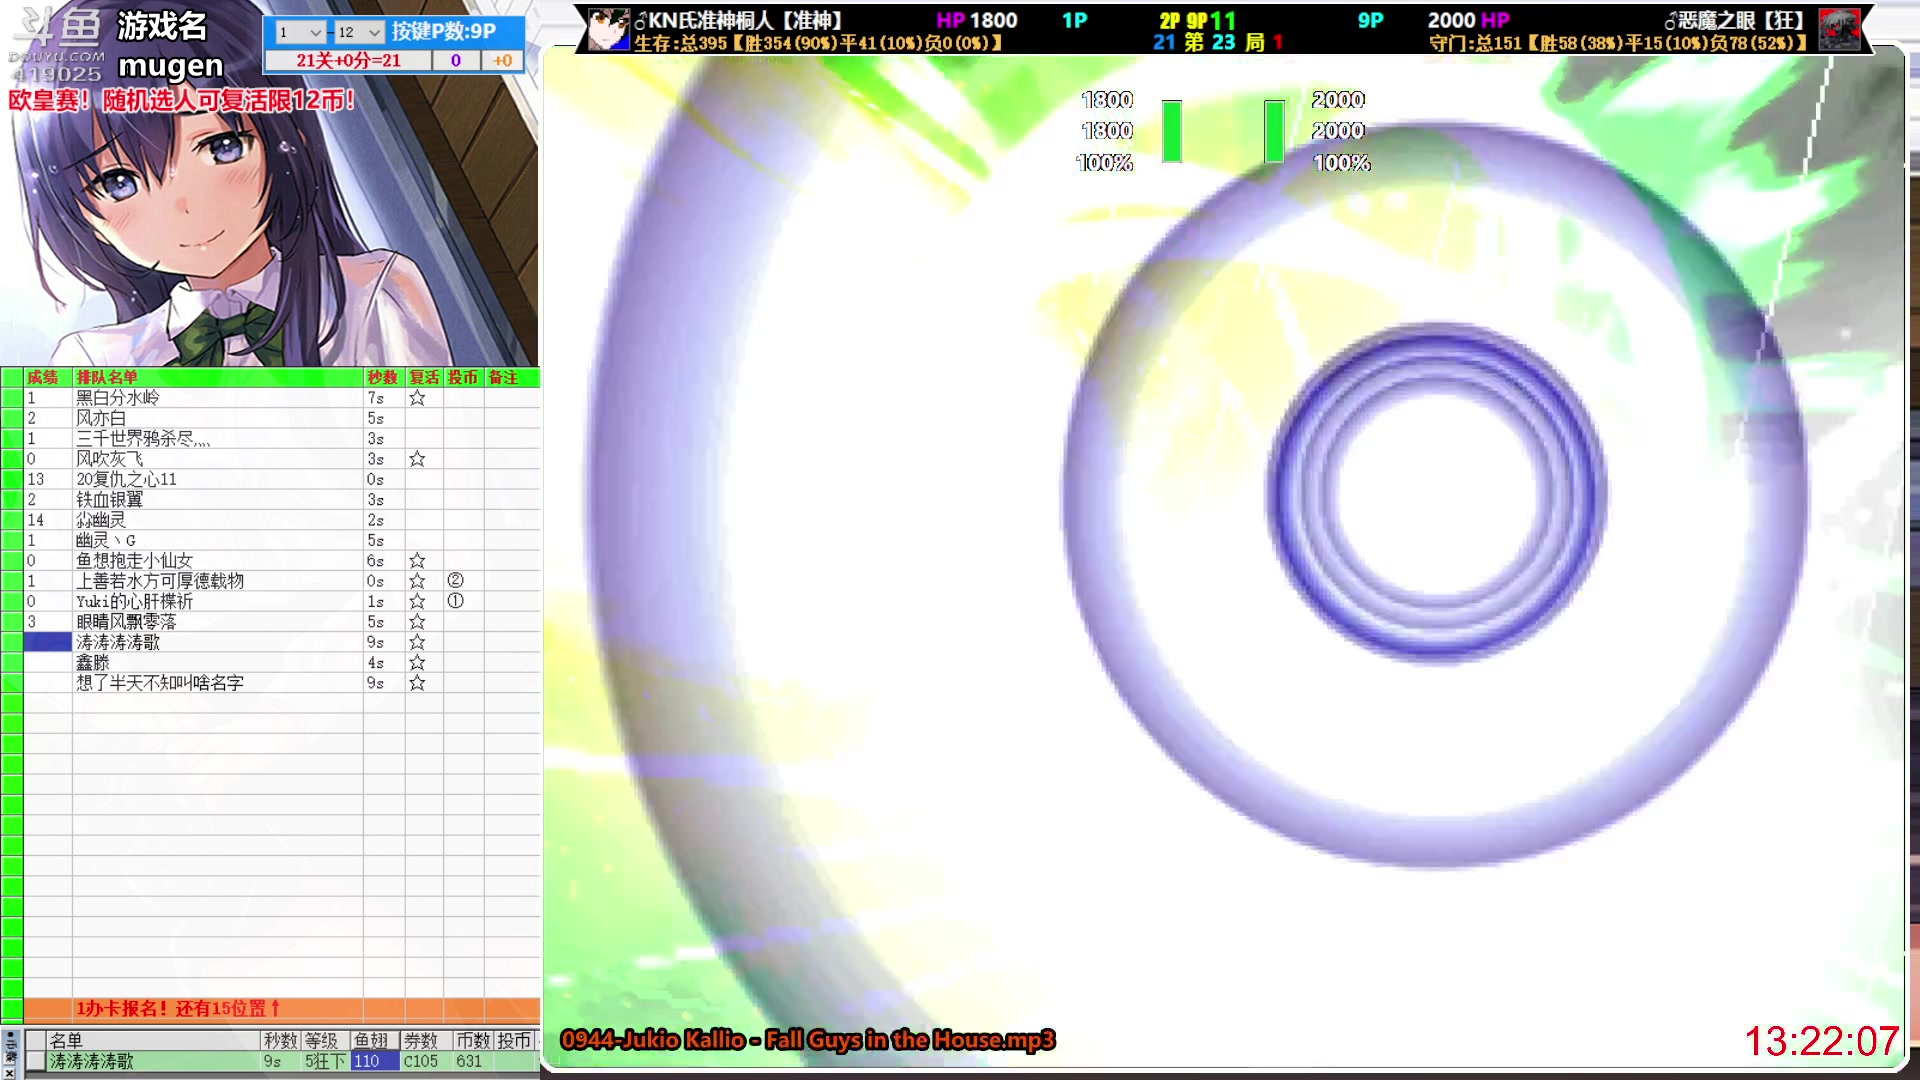Image resolution: width=1920 pixels, height=1080 pixels.
Task: Open the dropdown showing value 1
Action: (300, 32)
